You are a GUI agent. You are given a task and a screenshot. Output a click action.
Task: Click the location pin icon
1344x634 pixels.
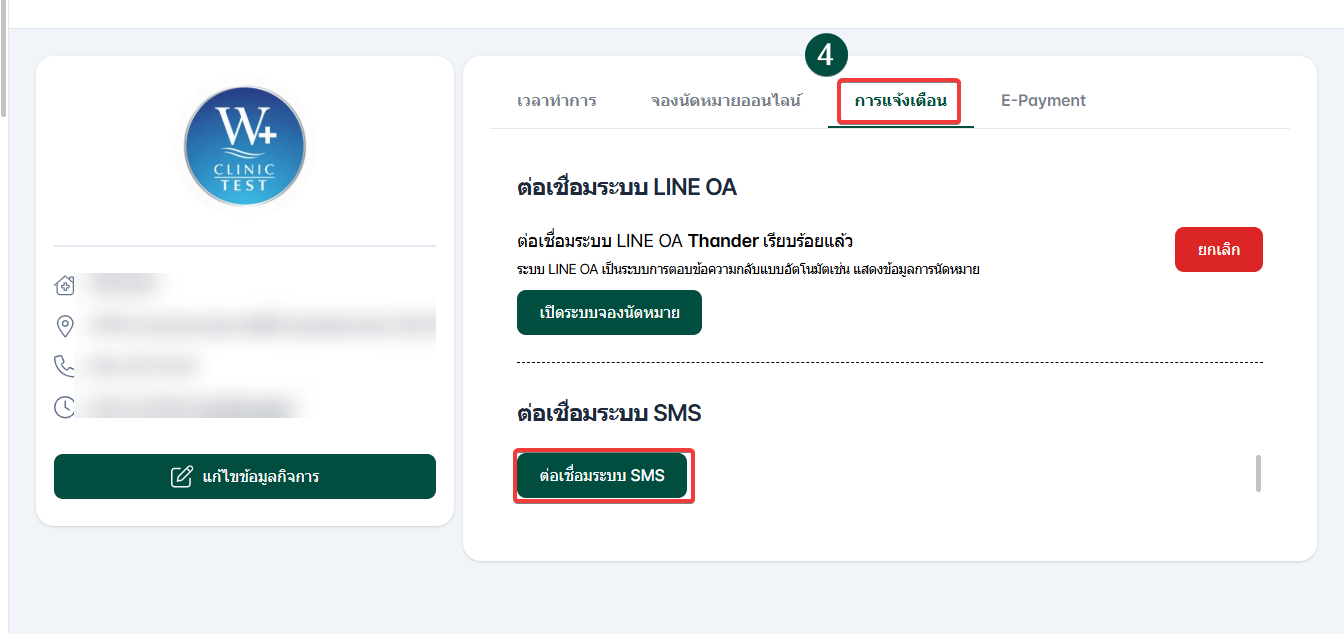point(65,326)
